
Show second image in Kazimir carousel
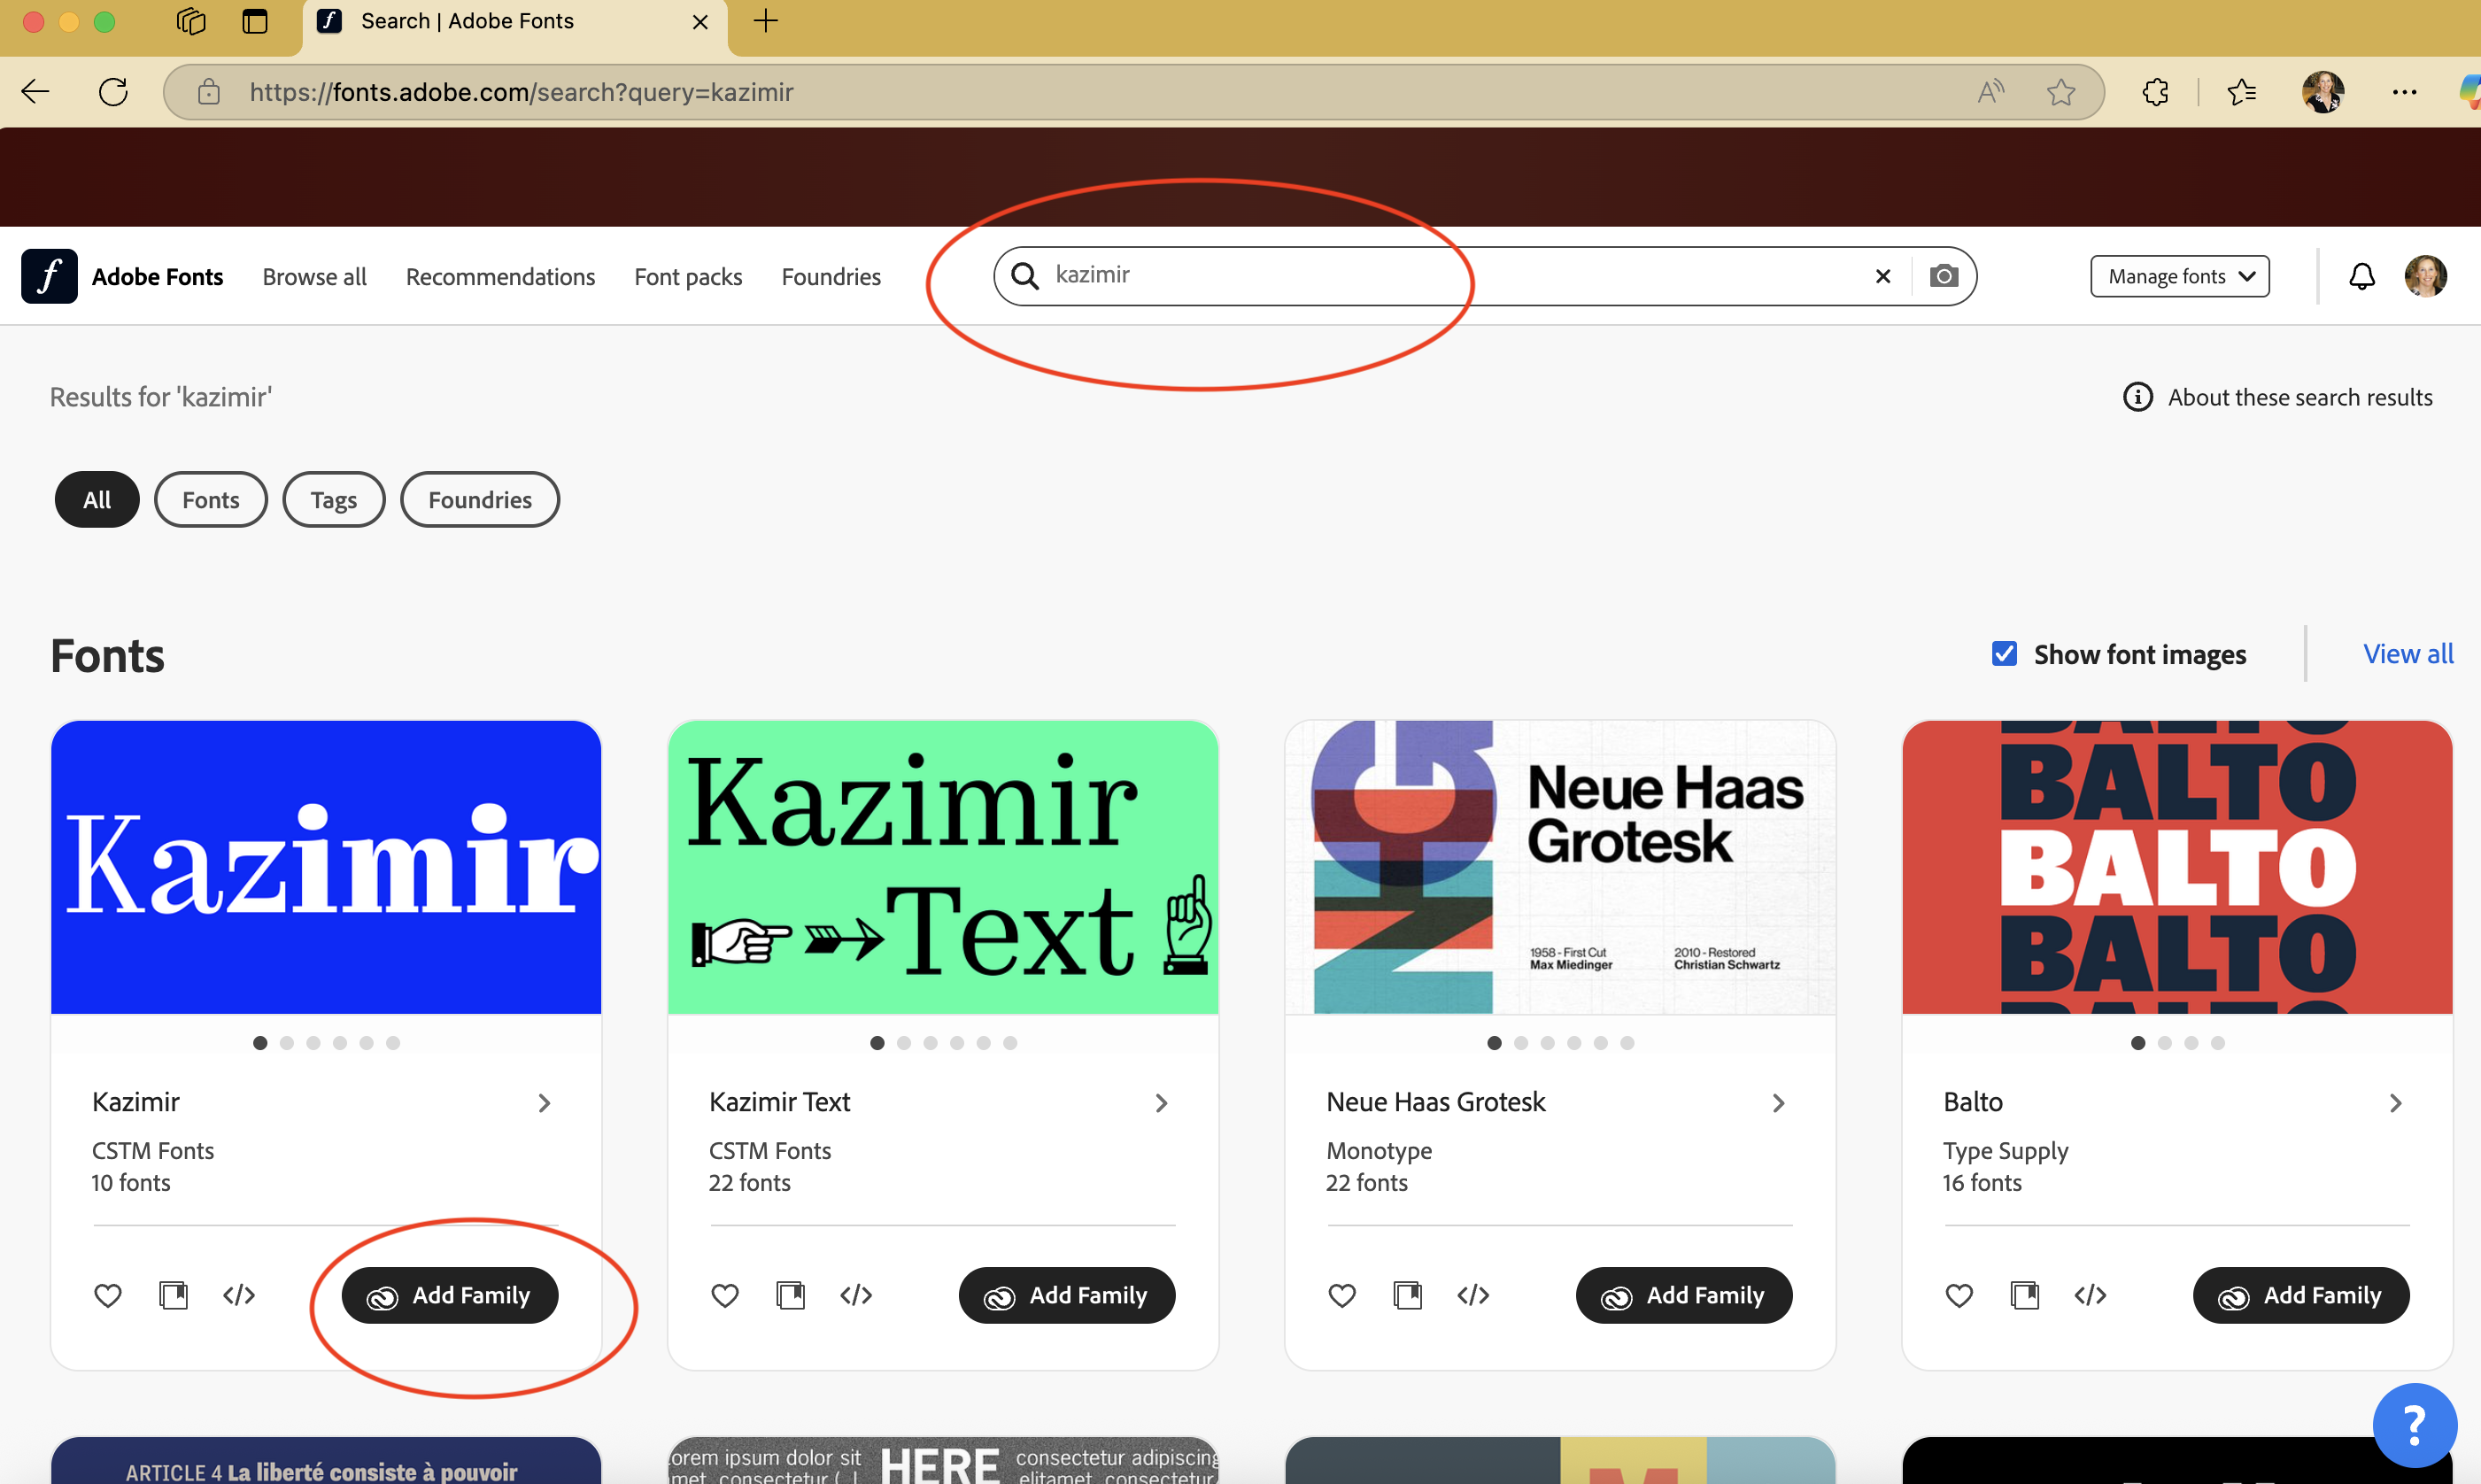pos(287,1043)
